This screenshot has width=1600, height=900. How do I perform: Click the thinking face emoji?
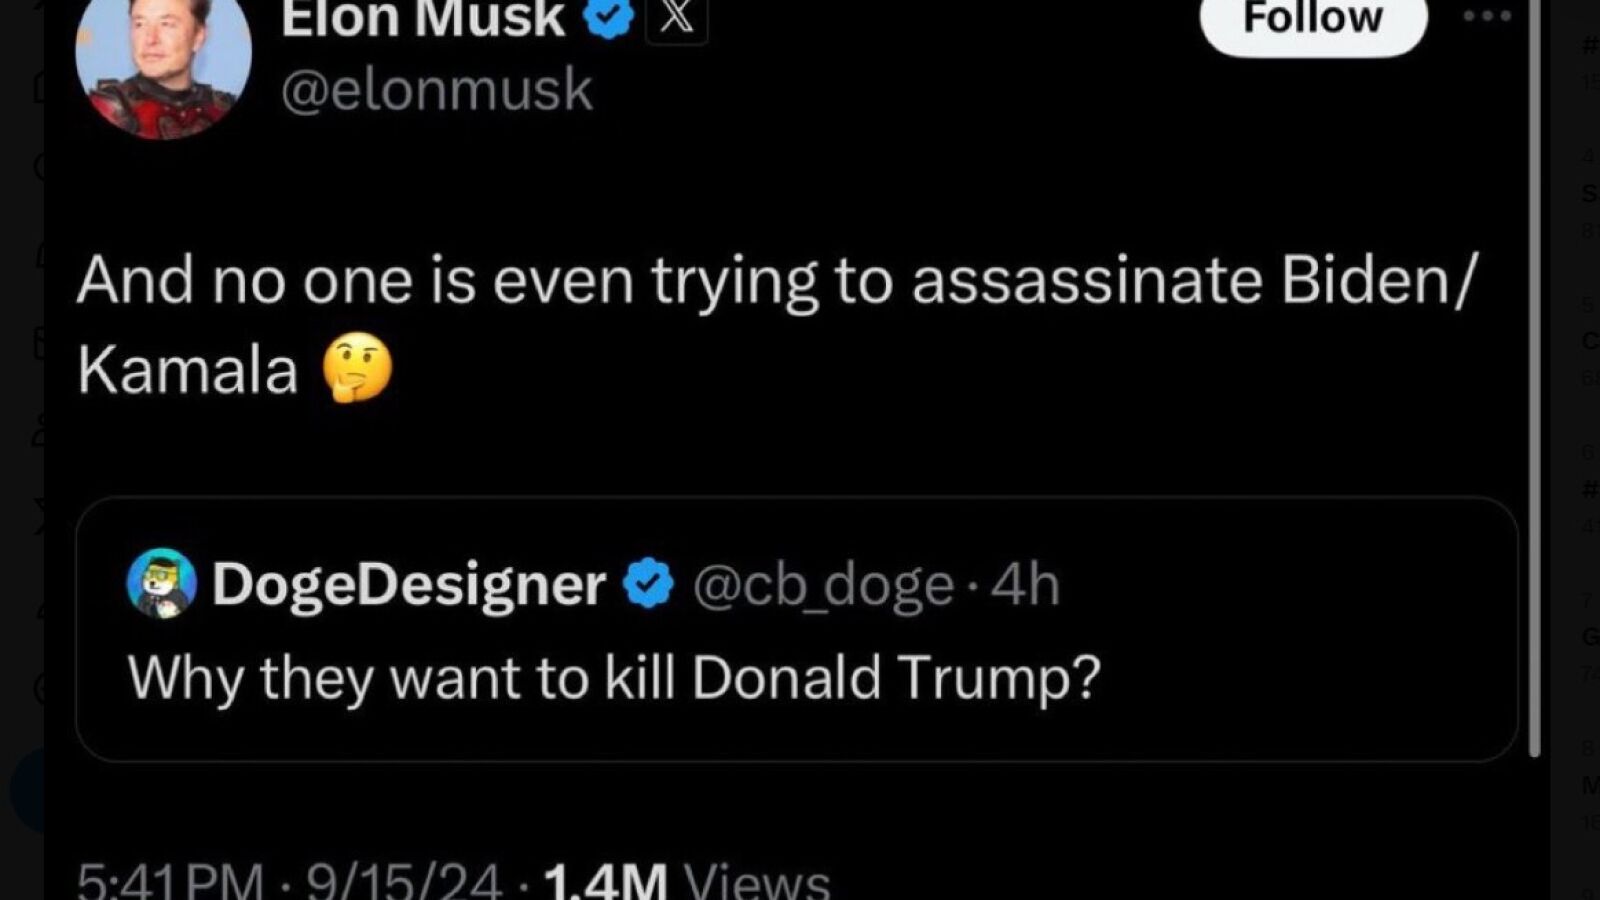(357, 368)
